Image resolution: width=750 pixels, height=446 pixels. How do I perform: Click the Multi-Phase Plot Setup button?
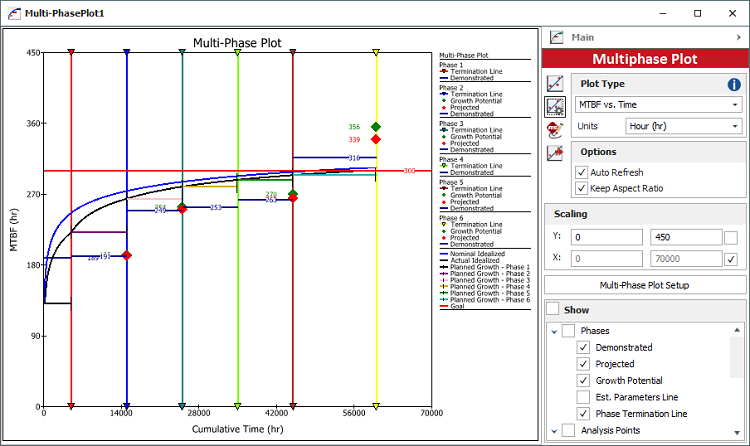click(x=645, y=285)
